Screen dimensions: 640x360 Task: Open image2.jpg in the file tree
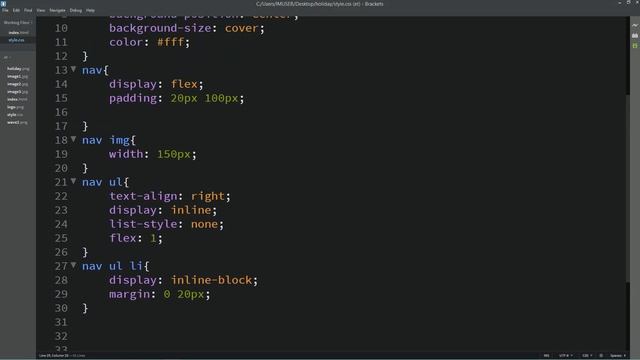pos(17,84)
